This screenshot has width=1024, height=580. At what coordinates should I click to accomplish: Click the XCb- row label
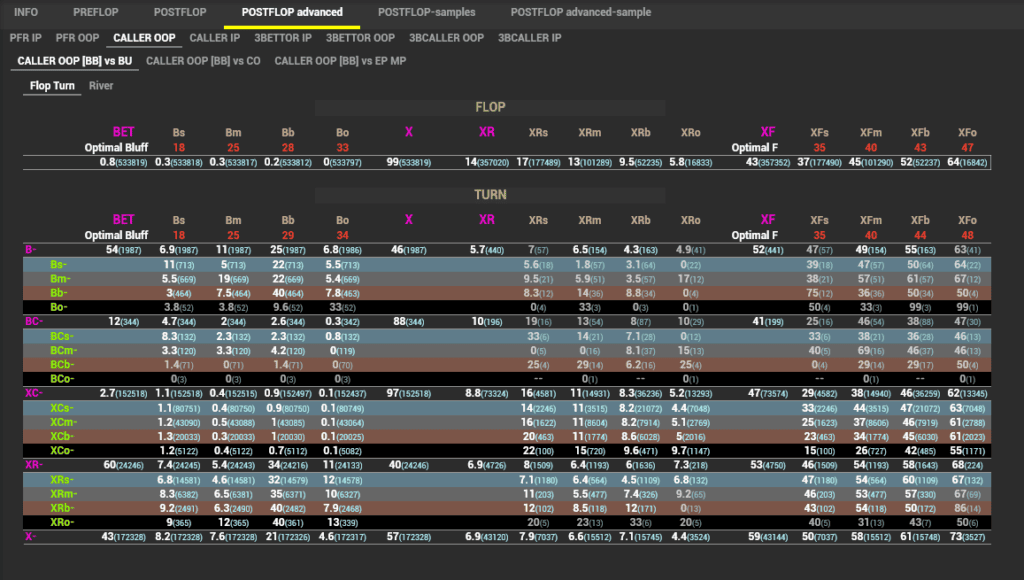pos(62,437)
